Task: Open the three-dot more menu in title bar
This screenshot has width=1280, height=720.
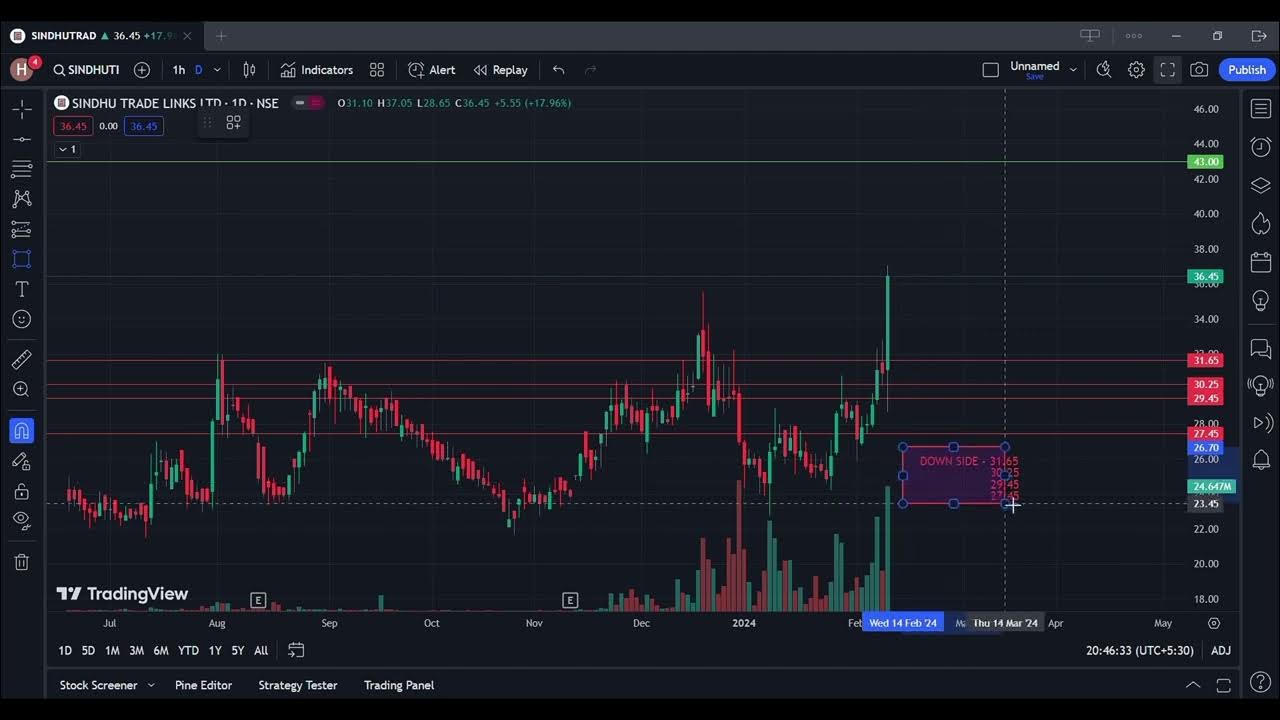Action: [1133, 36]
